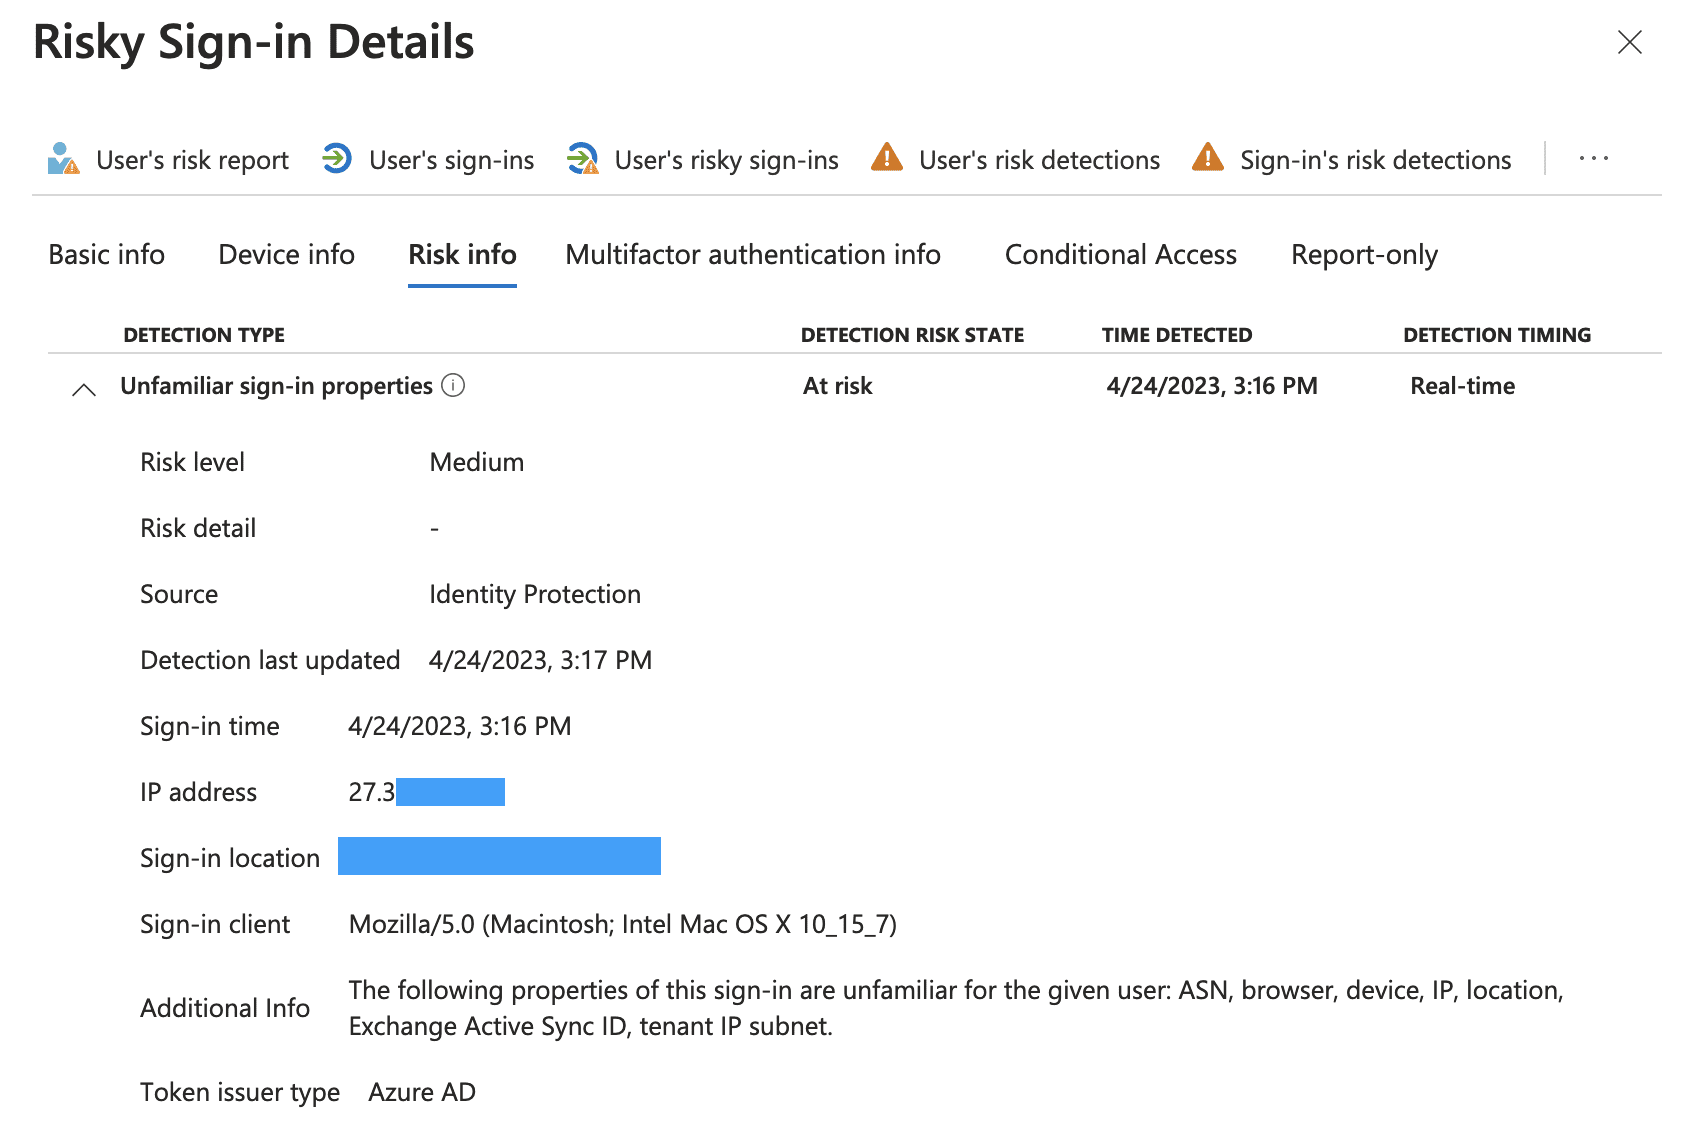This screenshot has width=1686, height=1134.
Task: Open the Conditional Access tab
Action: pos(1120,255)
